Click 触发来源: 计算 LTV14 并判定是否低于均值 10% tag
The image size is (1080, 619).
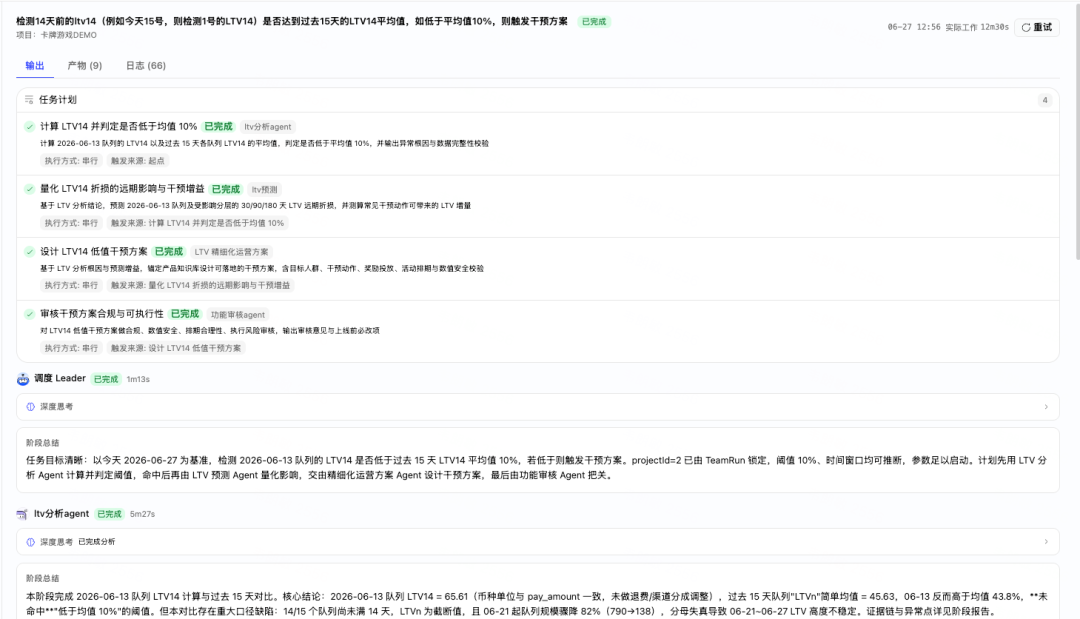click(x=197, y=223)
